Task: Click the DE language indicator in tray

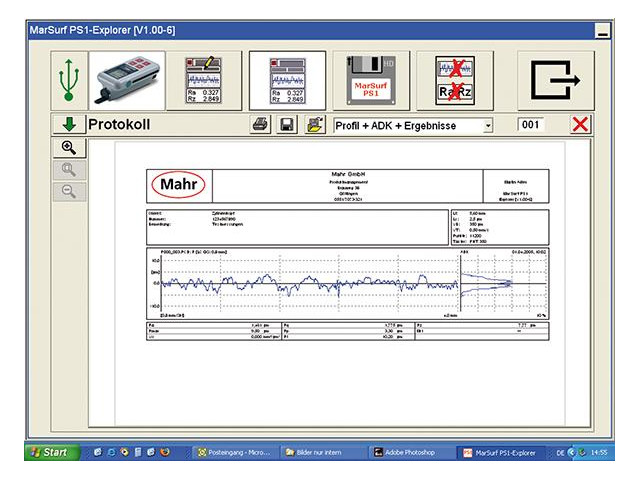Action: tap(560, 453)
